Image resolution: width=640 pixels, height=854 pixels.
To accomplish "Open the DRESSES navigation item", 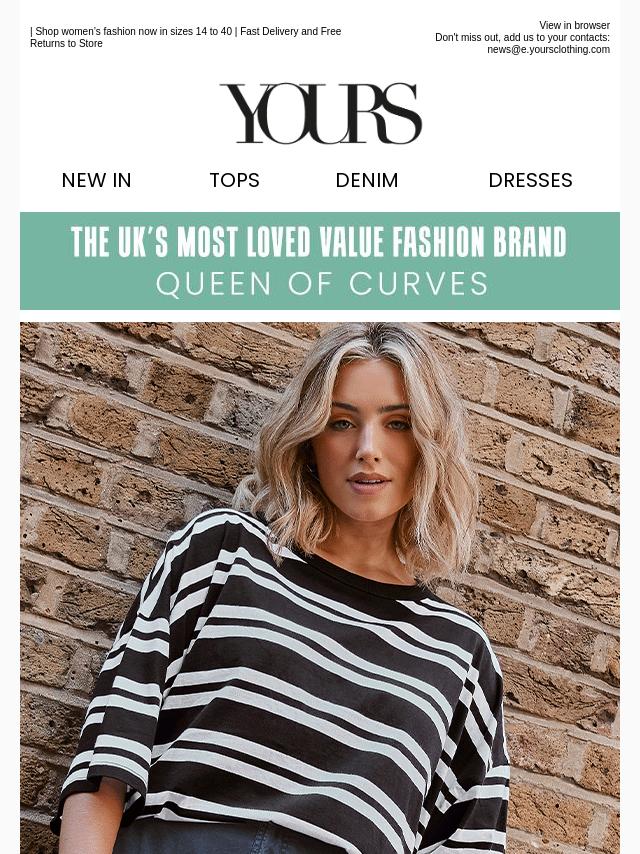I will pyautogui.click(x=531, y=180).
